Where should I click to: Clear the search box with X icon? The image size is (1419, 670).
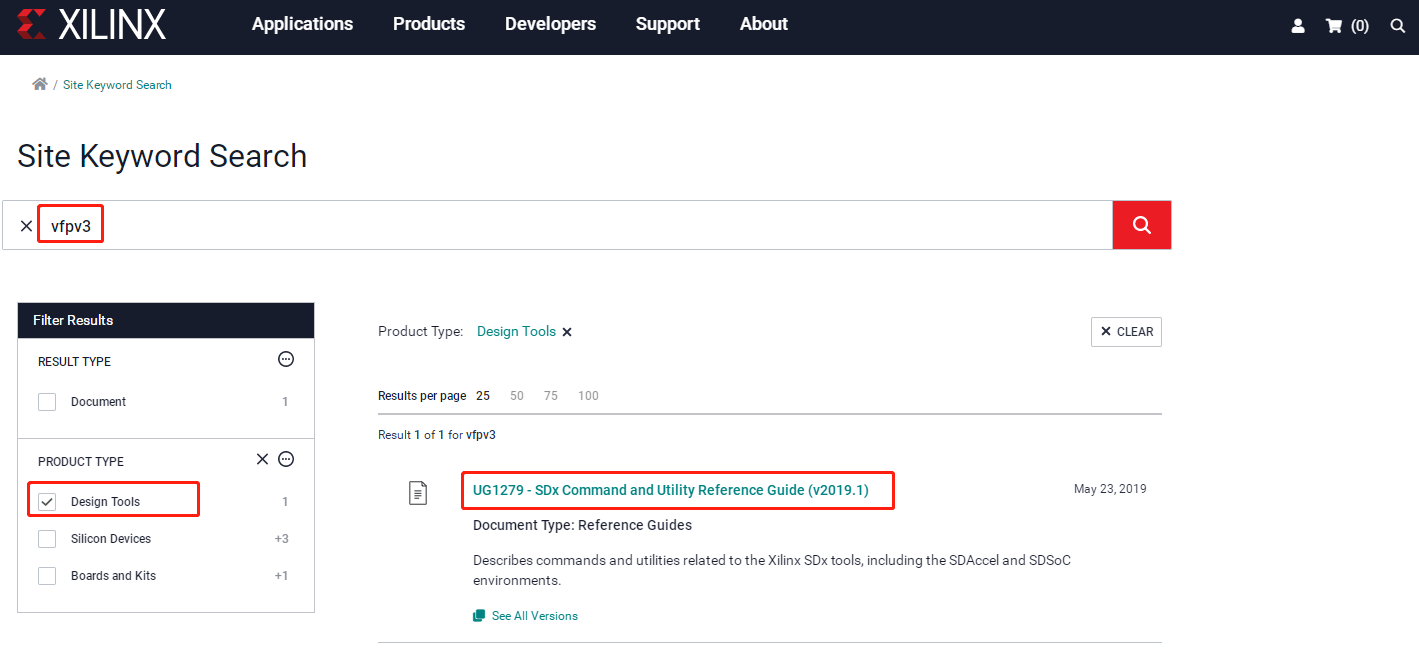click(26, 226)
